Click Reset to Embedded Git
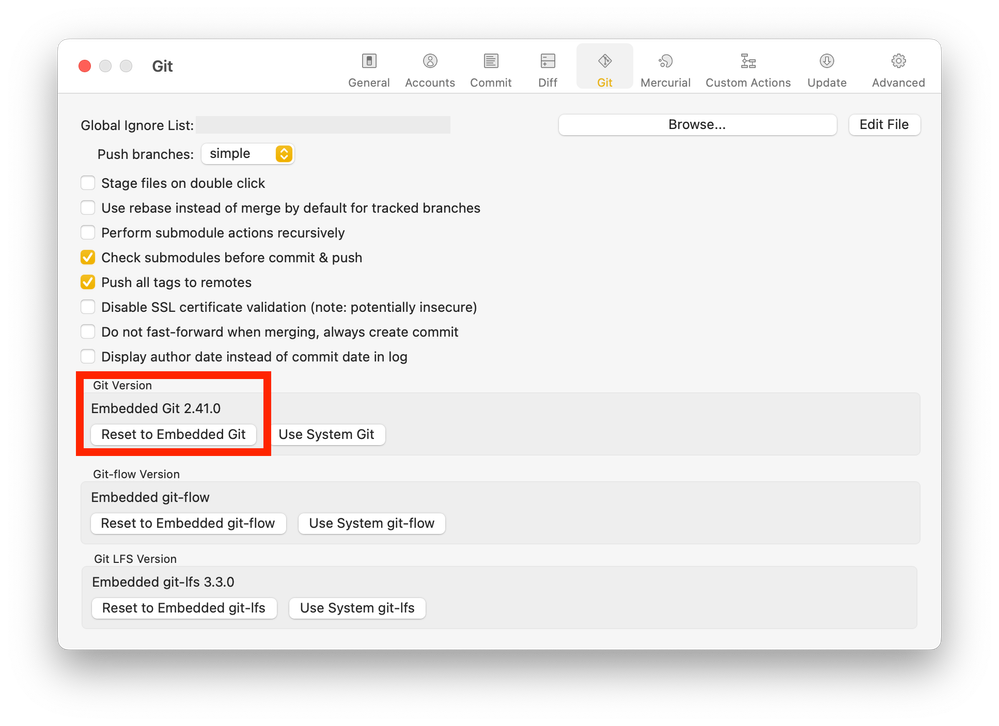This screenshot has width=999, height=726. pyautogui.click(x=173, y=434)
